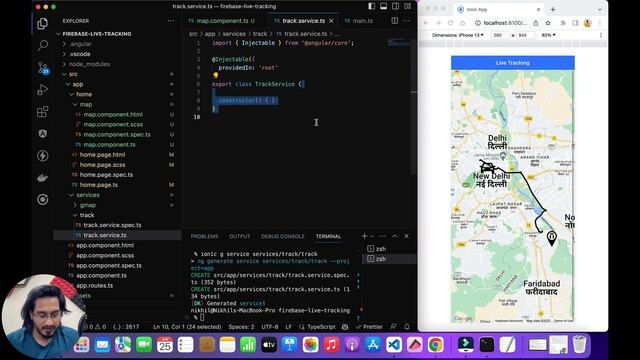Viewport: 640px width, 360px height.
Task: Open the zoom percentage dropdown in device toolbar
Action: pos(548,35)
